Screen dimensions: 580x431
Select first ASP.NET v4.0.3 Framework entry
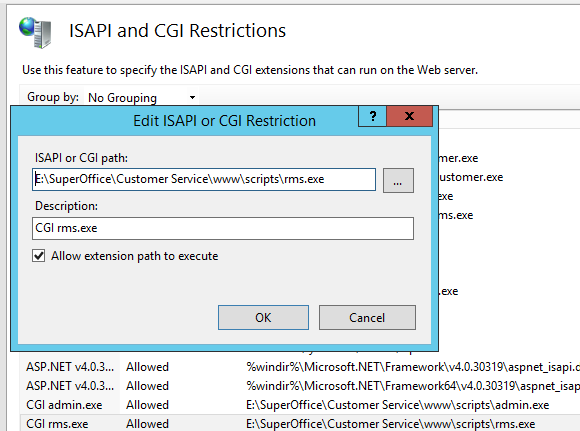coord(300,367)
